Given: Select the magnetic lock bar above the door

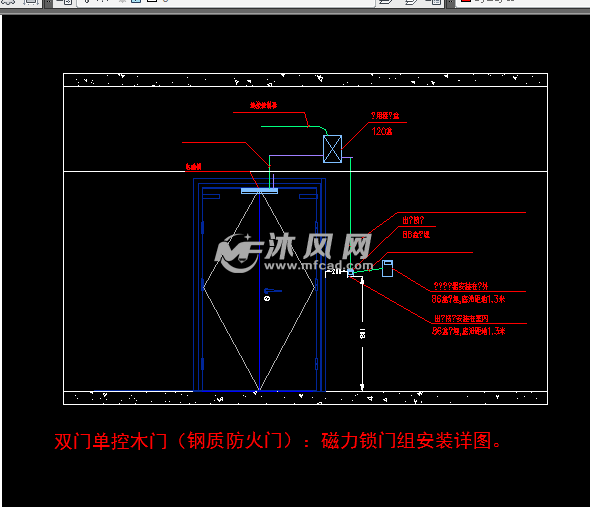Looking at the screenshot, I should (x=259, y=191).
